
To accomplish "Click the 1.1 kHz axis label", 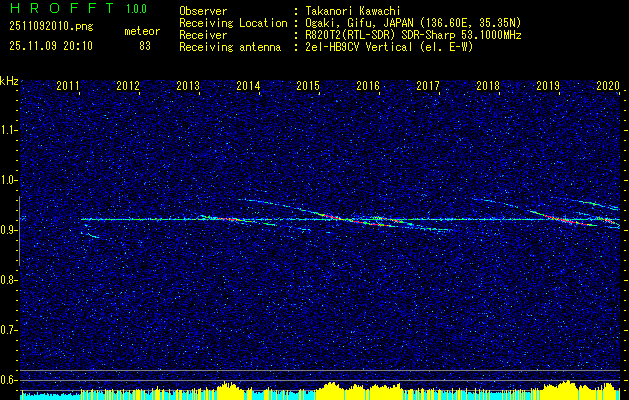I will [x=9, y=130].
